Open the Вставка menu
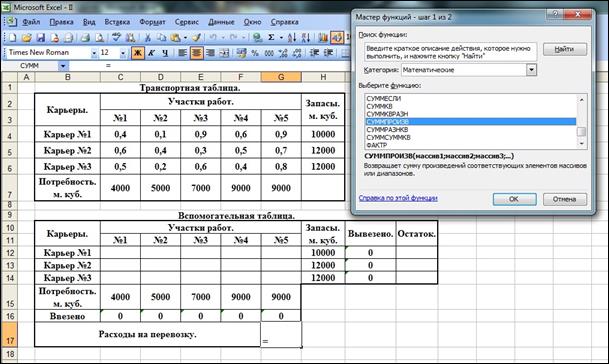 pyautogui.click(x=117, y=22)
